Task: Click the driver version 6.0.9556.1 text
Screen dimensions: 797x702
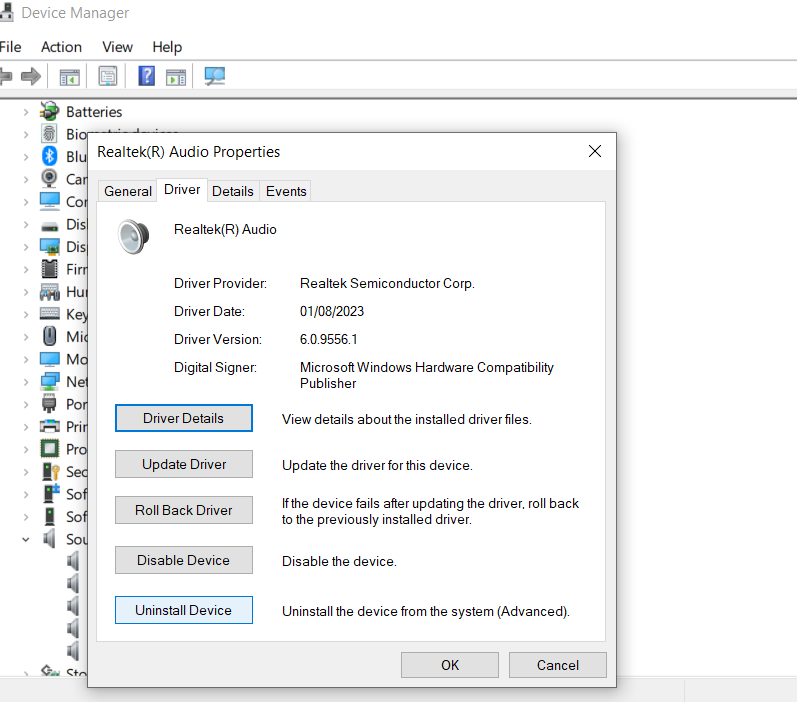Action: click(x=328, y=339)
